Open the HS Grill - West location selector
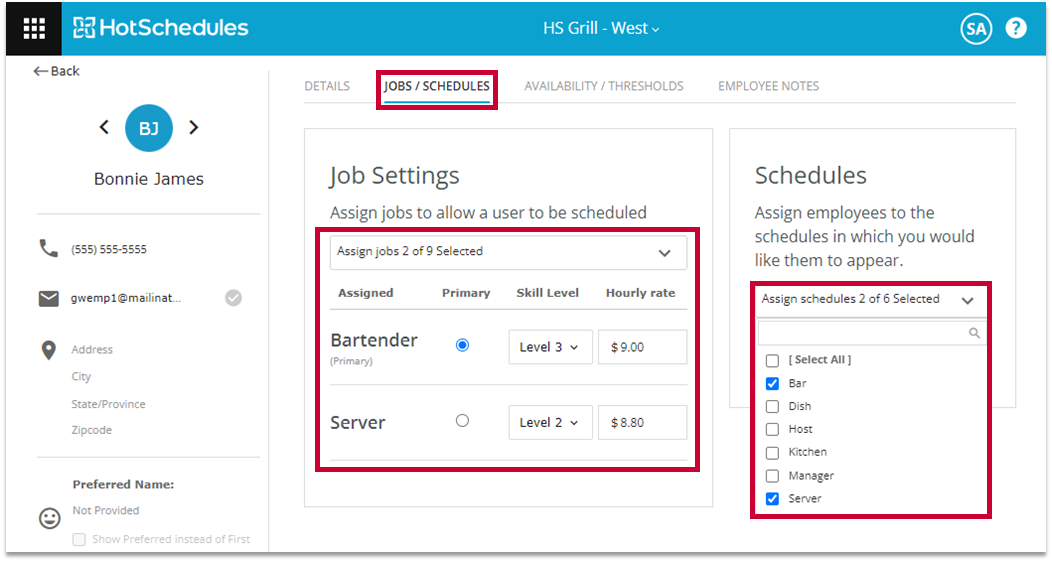 (x=601, y=28)
